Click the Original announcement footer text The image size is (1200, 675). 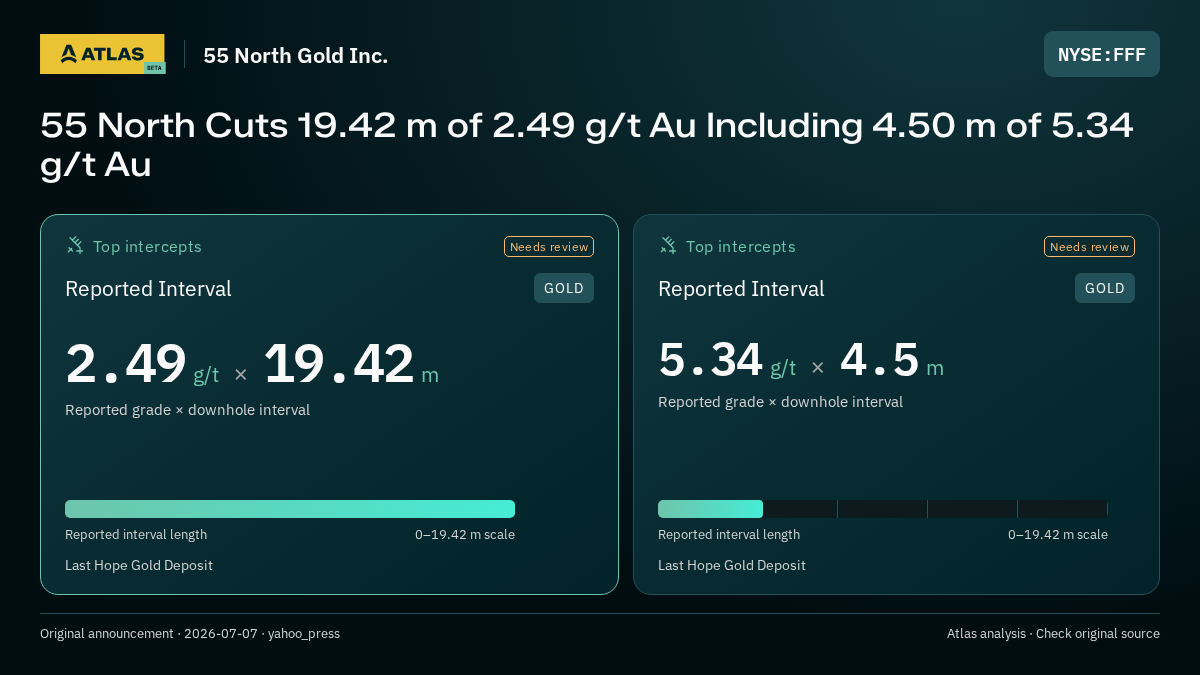click(x=190, y=634)
